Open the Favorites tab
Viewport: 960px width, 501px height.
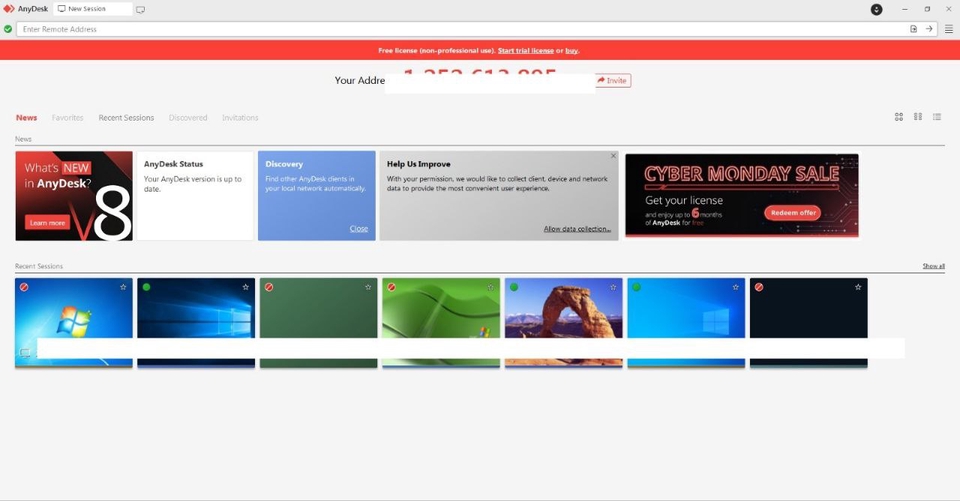coord(67,118)
